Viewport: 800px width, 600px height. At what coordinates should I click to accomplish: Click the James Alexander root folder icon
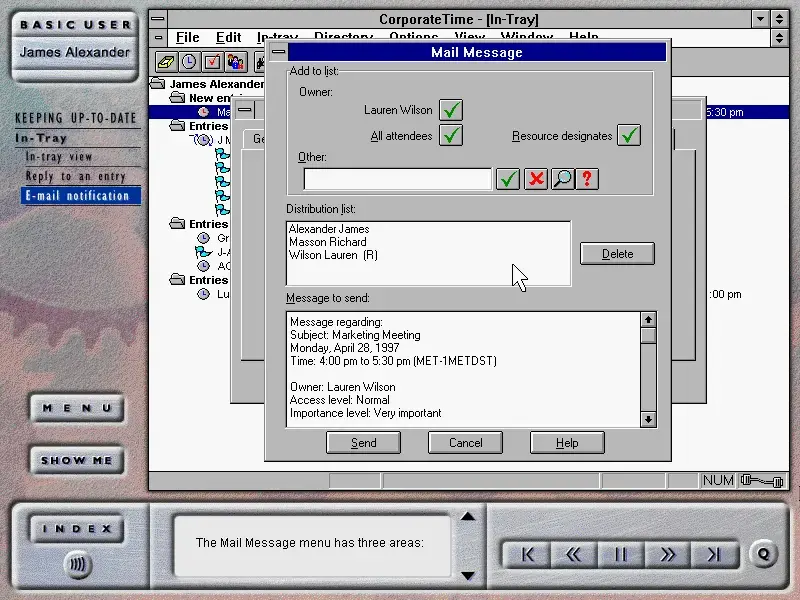157,84
